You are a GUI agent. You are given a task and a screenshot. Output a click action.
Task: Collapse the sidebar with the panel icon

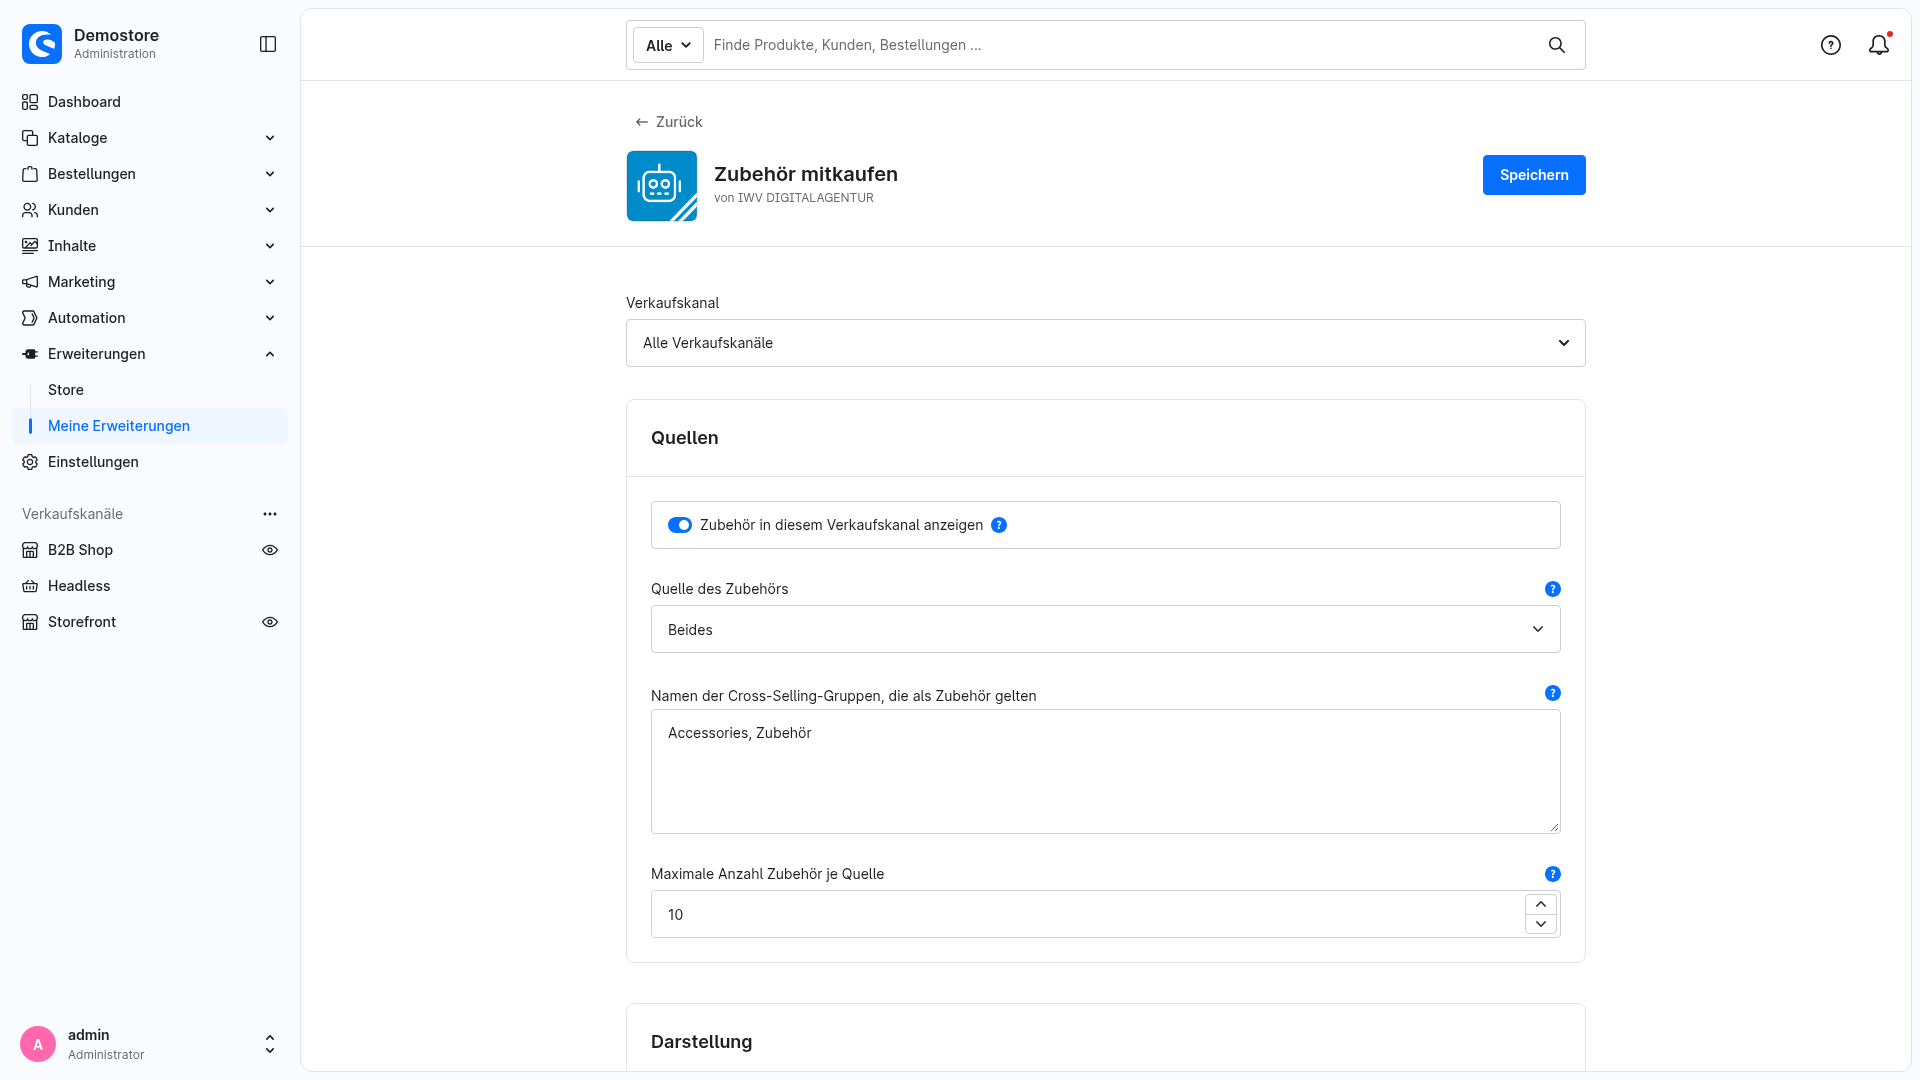point(268,44)
